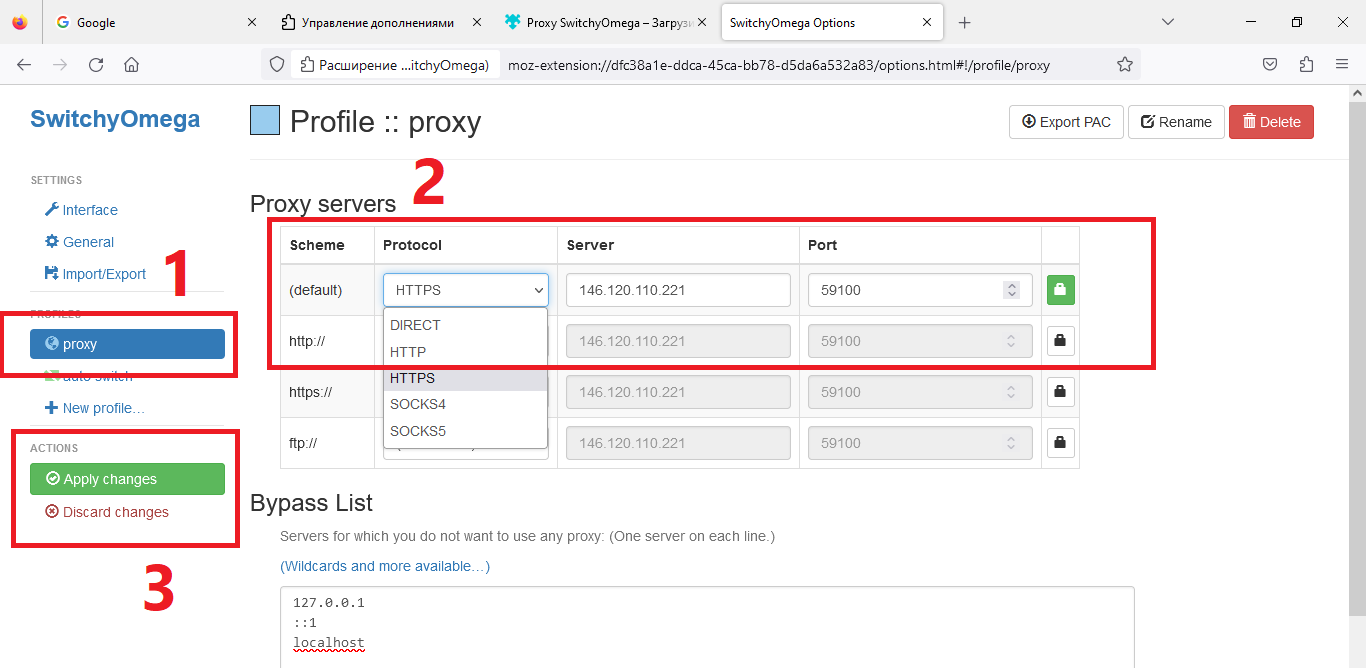Viewport: 1366px width, 668px height.
Task: Choose HTTP from protocol list
Action: 465,352
